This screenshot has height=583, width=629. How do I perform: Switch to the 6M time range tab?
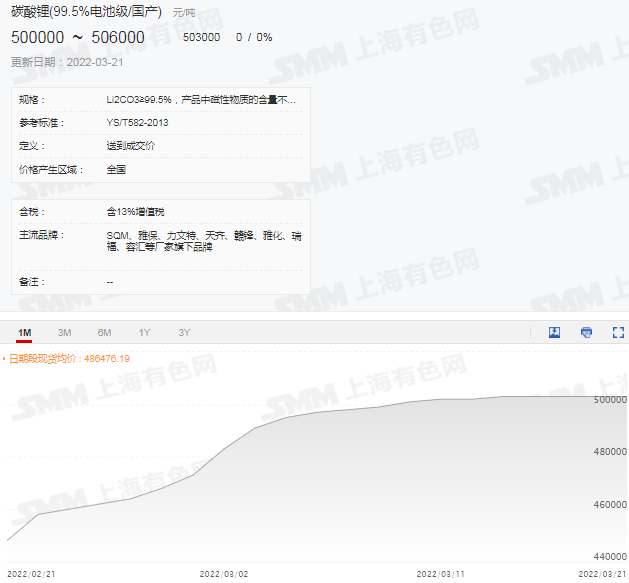click(x=104, y=332)
